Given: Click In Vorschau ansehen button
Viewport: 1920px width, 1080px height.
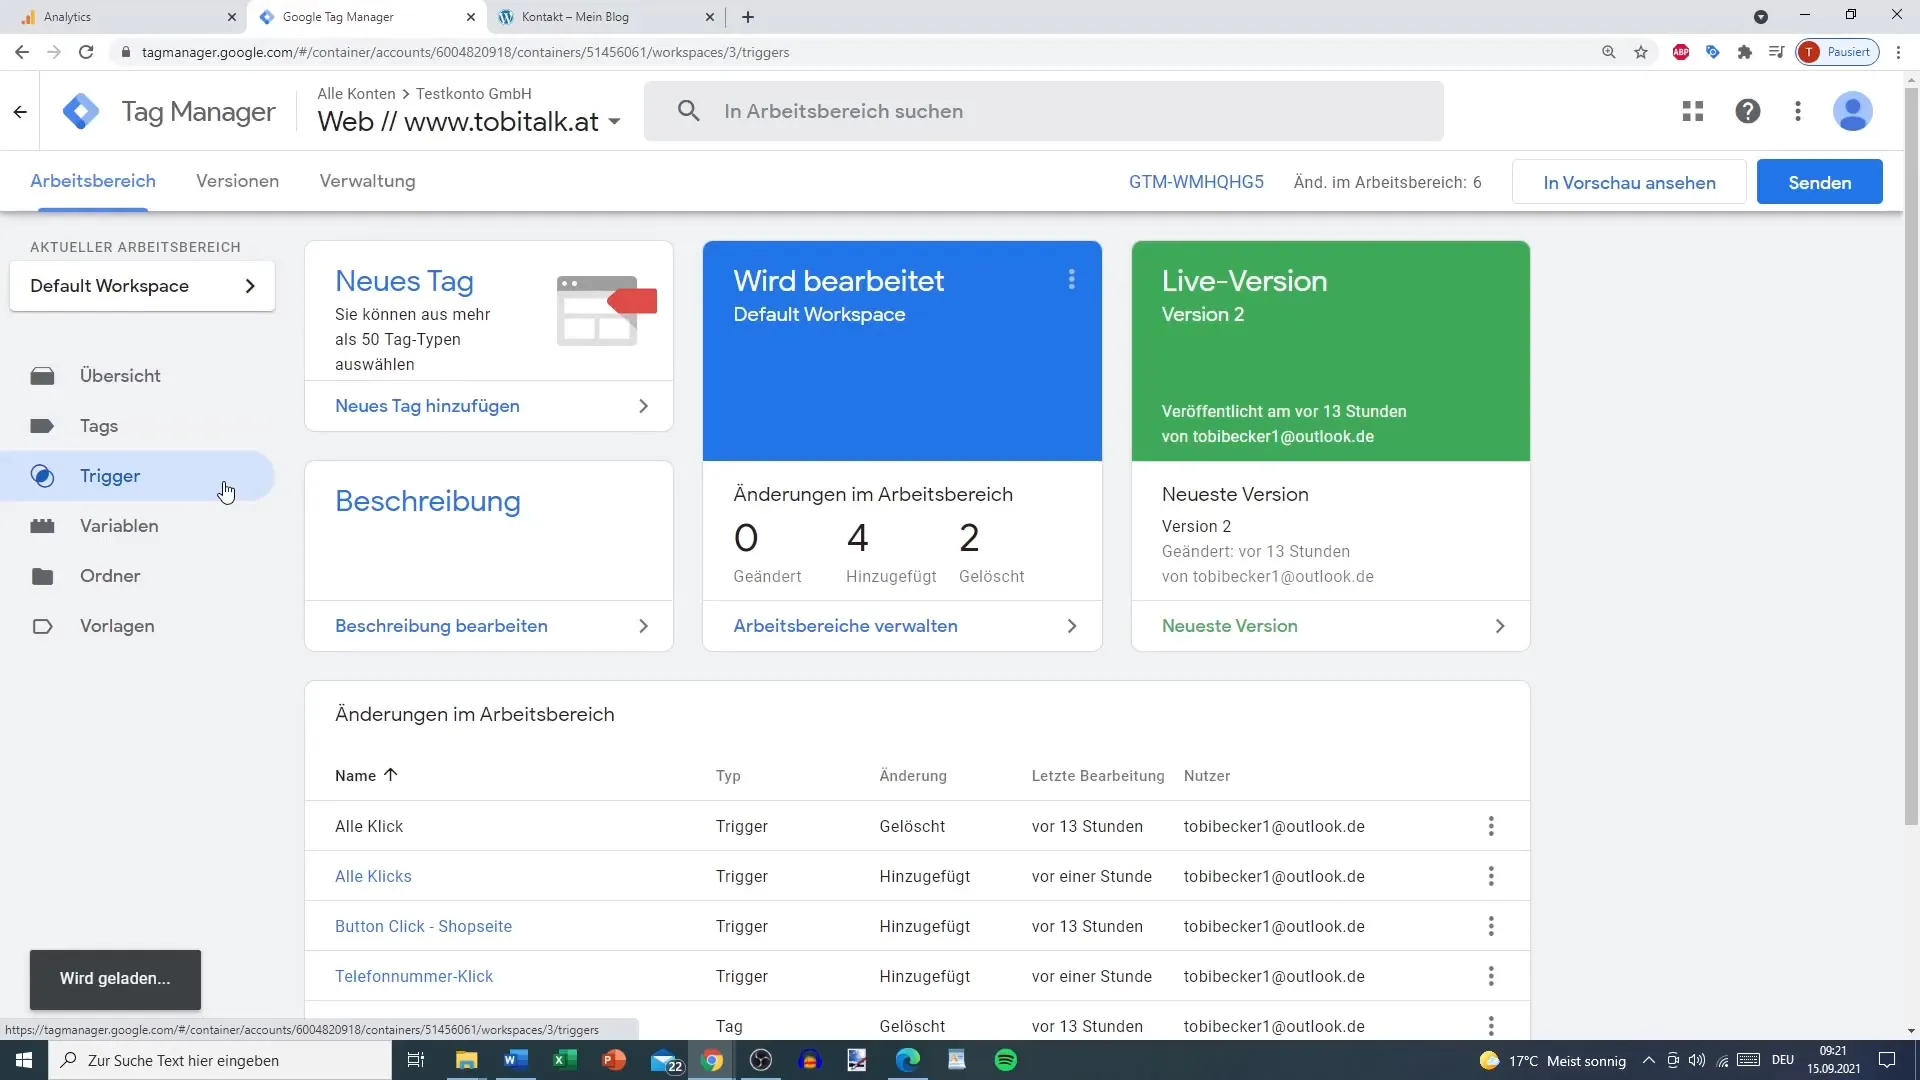Looking at the screenshot, I should point(1629,182).
